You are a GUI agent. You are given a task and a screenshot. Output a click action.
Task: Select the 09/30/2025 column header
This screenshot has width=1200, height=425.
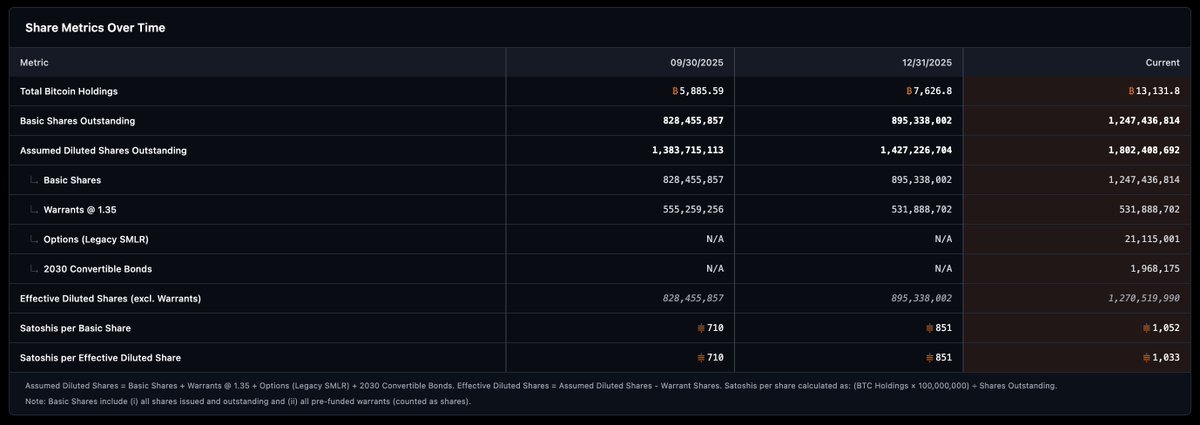pos(696,62)
